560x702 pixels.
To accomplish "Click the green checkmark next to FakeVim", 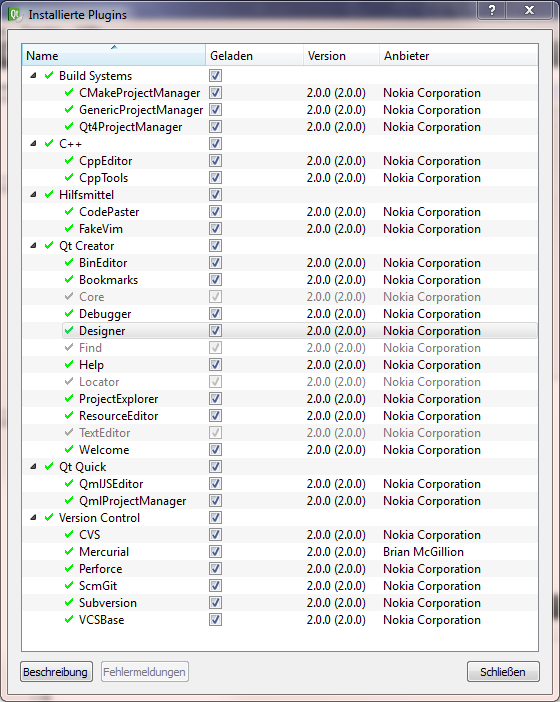I will [69, 228].
